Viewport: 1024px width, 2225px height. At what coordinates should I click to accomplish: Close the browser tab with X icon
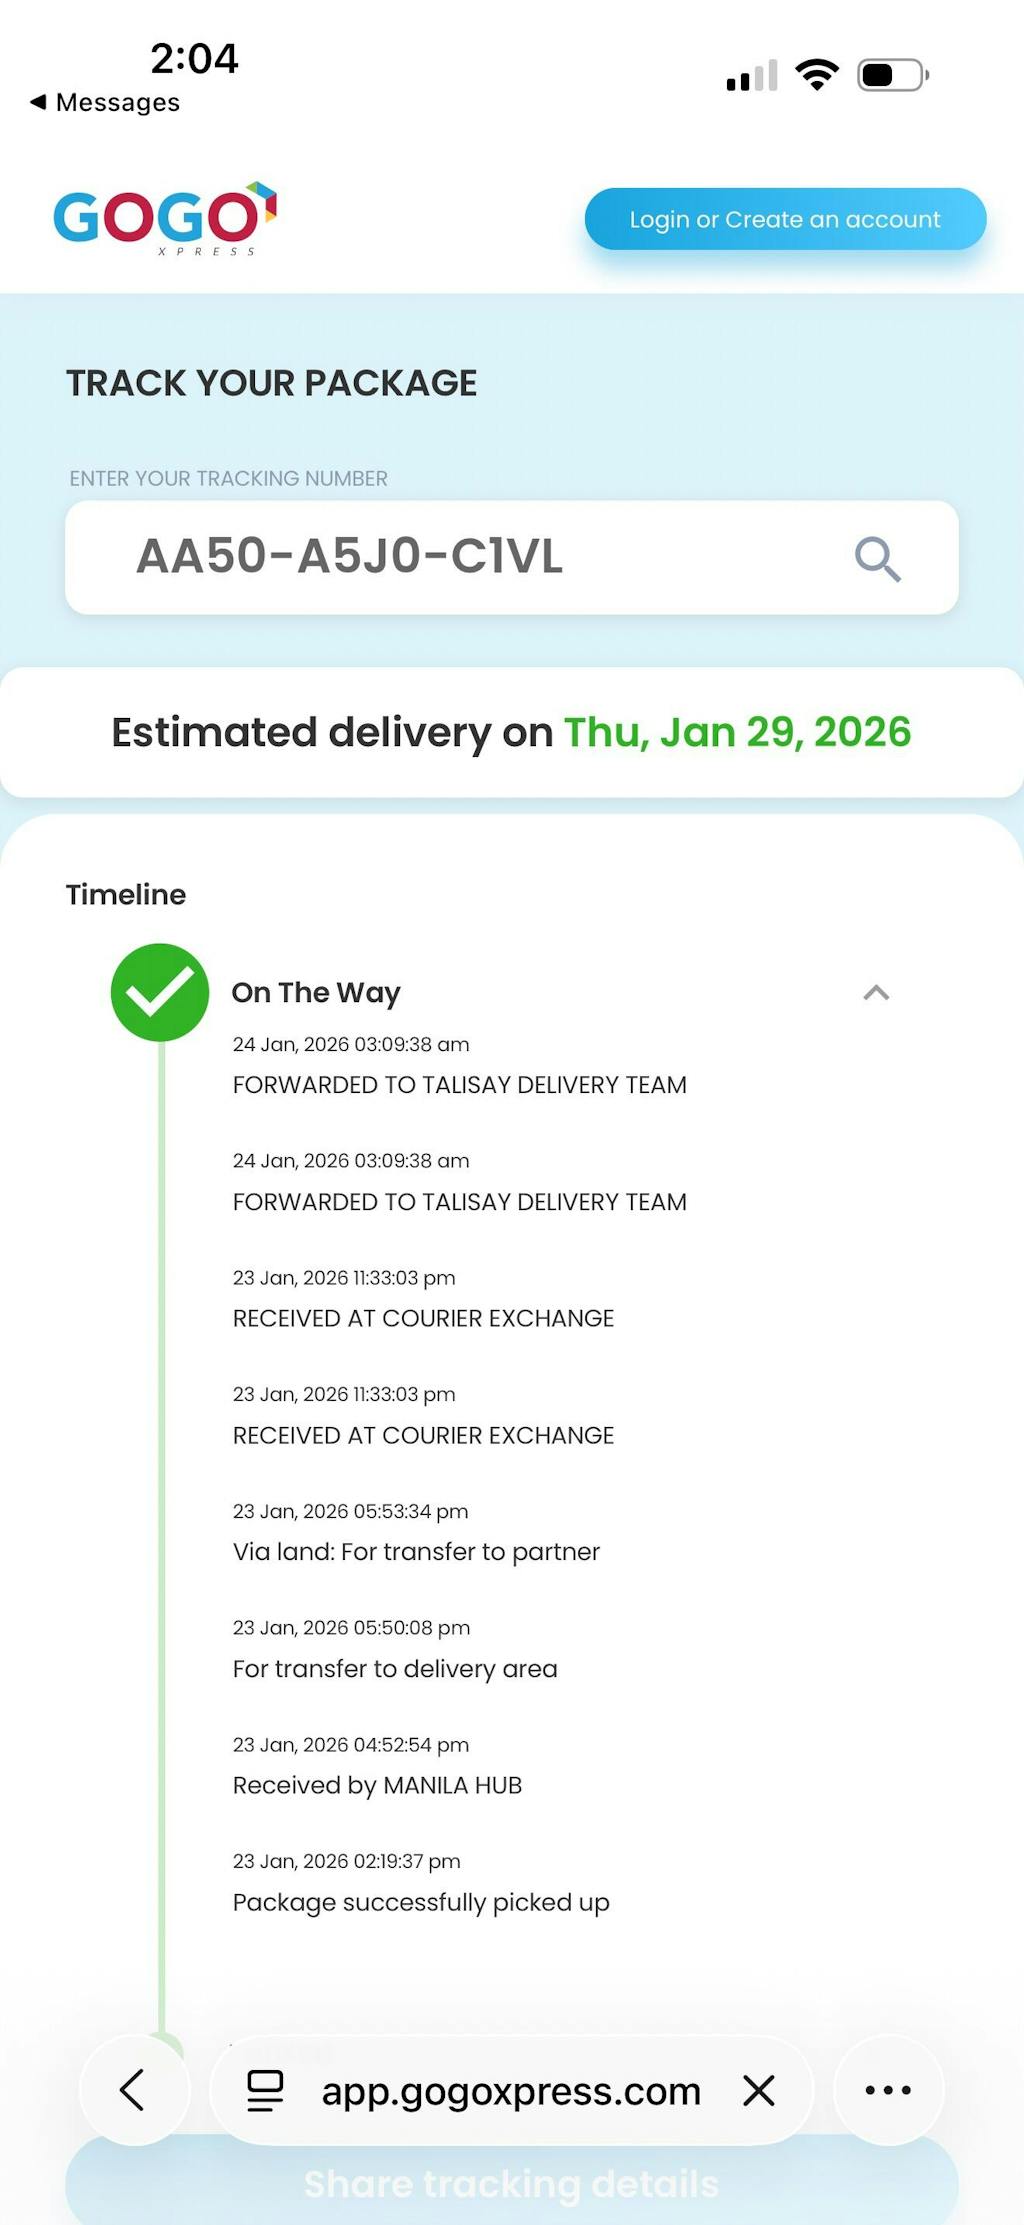(x=759, y=2090)
